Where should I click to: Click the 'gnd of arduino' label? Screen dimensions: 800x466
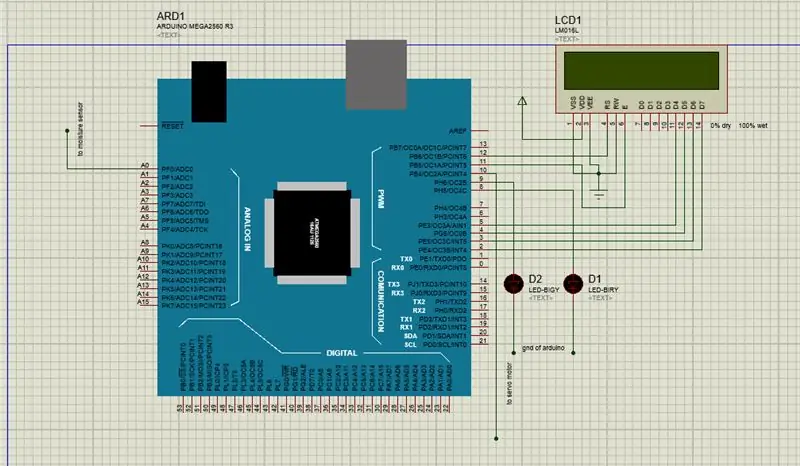pyautogui.click(x=543, y=348)
